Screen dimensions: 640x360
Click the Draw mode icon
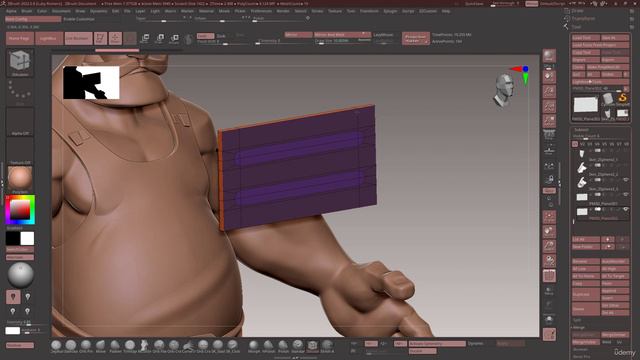point(115,38)
